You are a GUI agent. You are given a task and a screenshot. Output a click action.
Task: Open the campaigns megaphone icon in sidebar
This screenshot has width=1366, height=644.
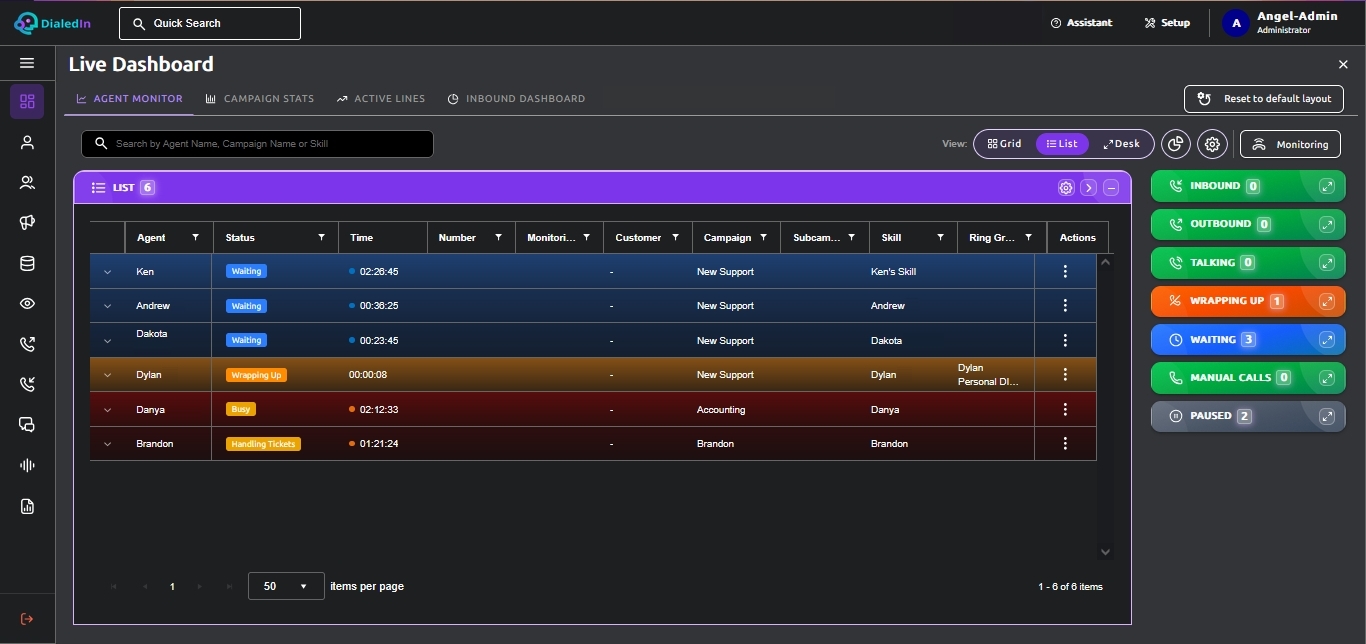(27, 223)
